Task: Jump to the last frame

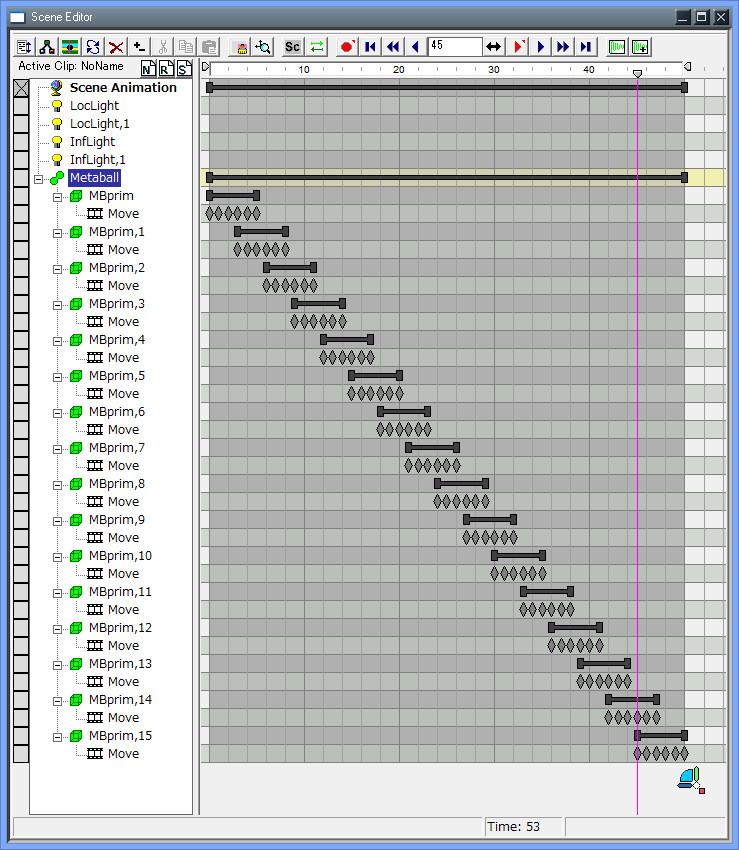Action: [x=586, y=47]
